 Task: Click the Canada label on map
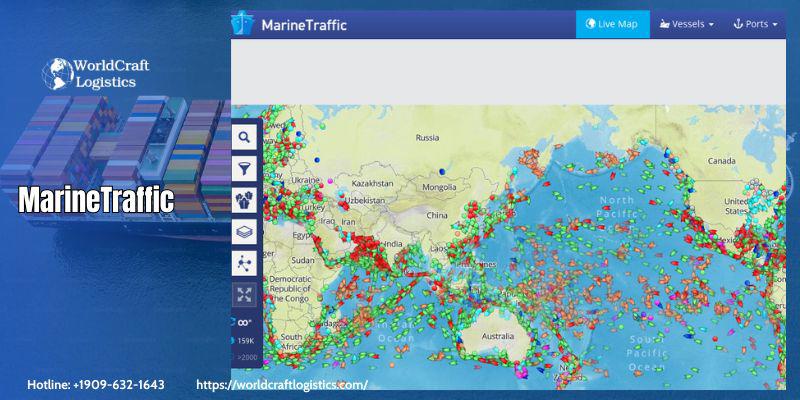point(721,161)
